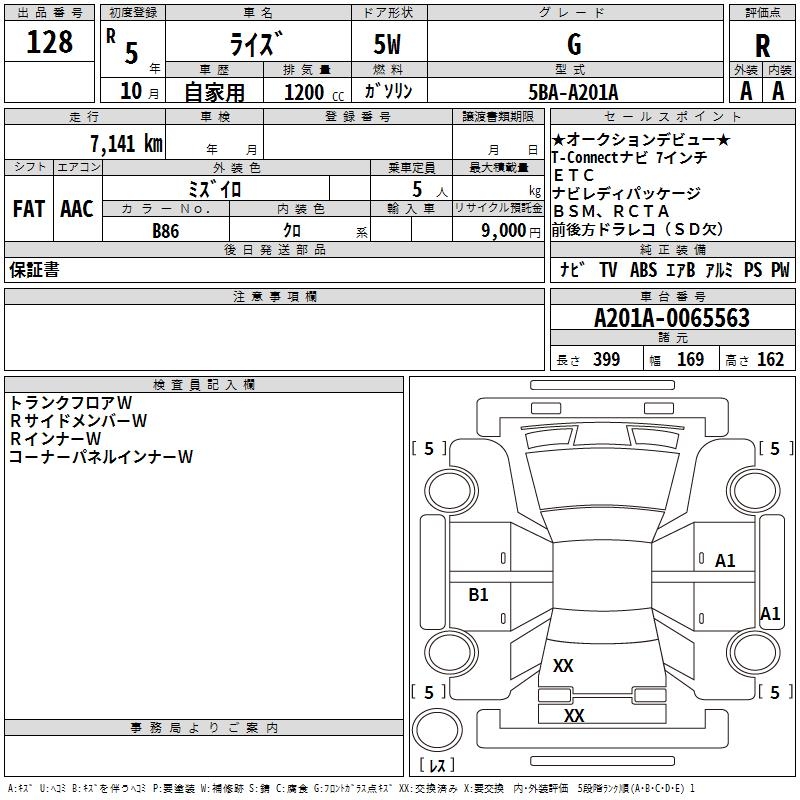The image size is (800, 800).
Task: Click displacement 1200 cc
Action: pyautogui.click(x=314, y=92)
